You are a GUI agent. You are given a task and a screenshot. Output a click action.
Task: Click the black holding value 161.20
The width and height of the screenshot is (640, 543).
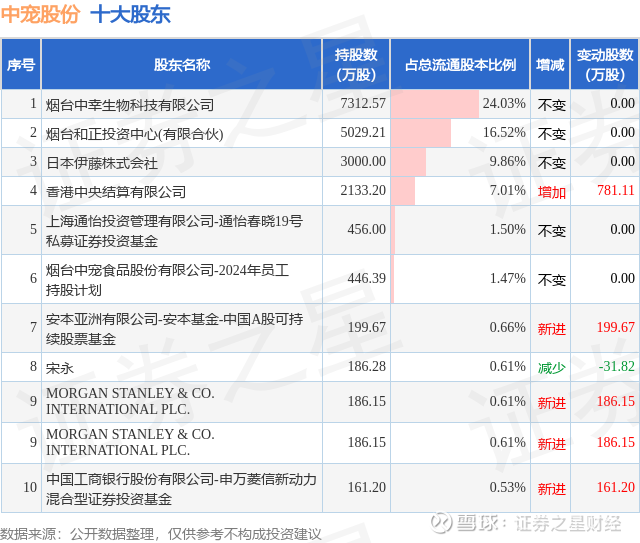point(367,487)
